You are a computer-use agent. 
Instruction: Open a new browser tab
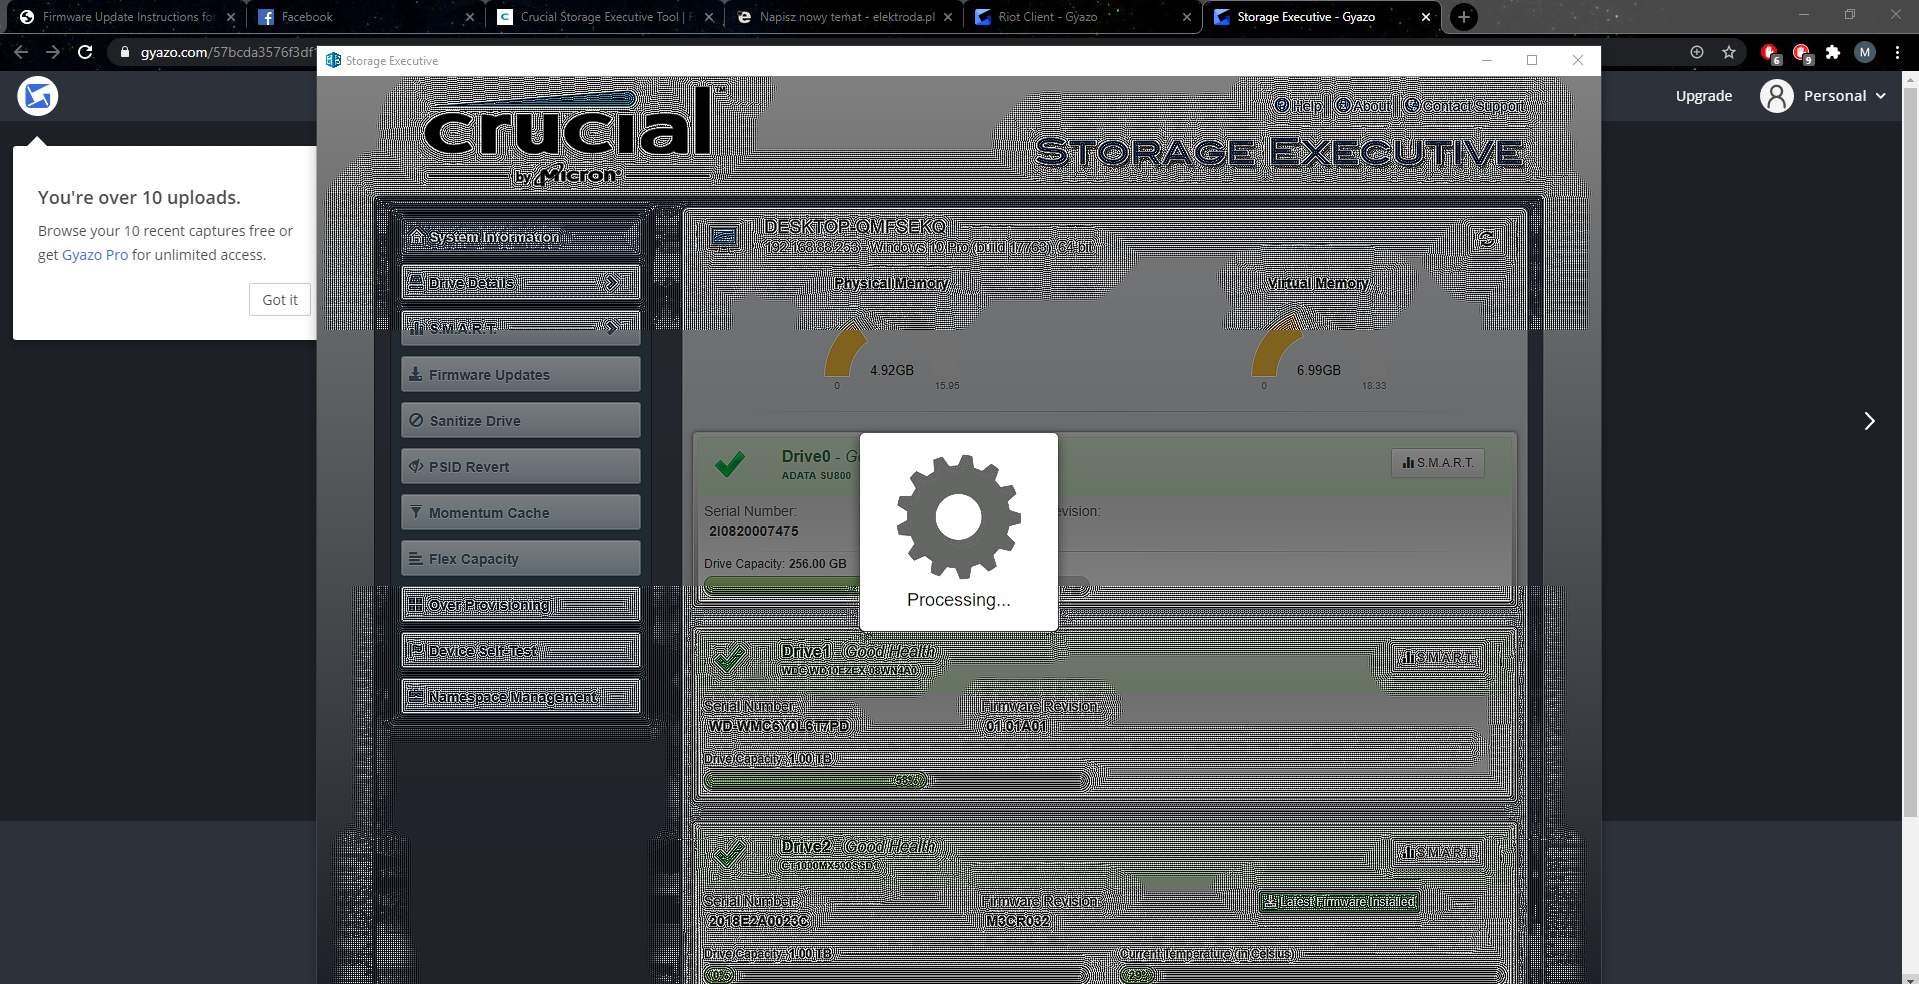(x=1464, y=17)
